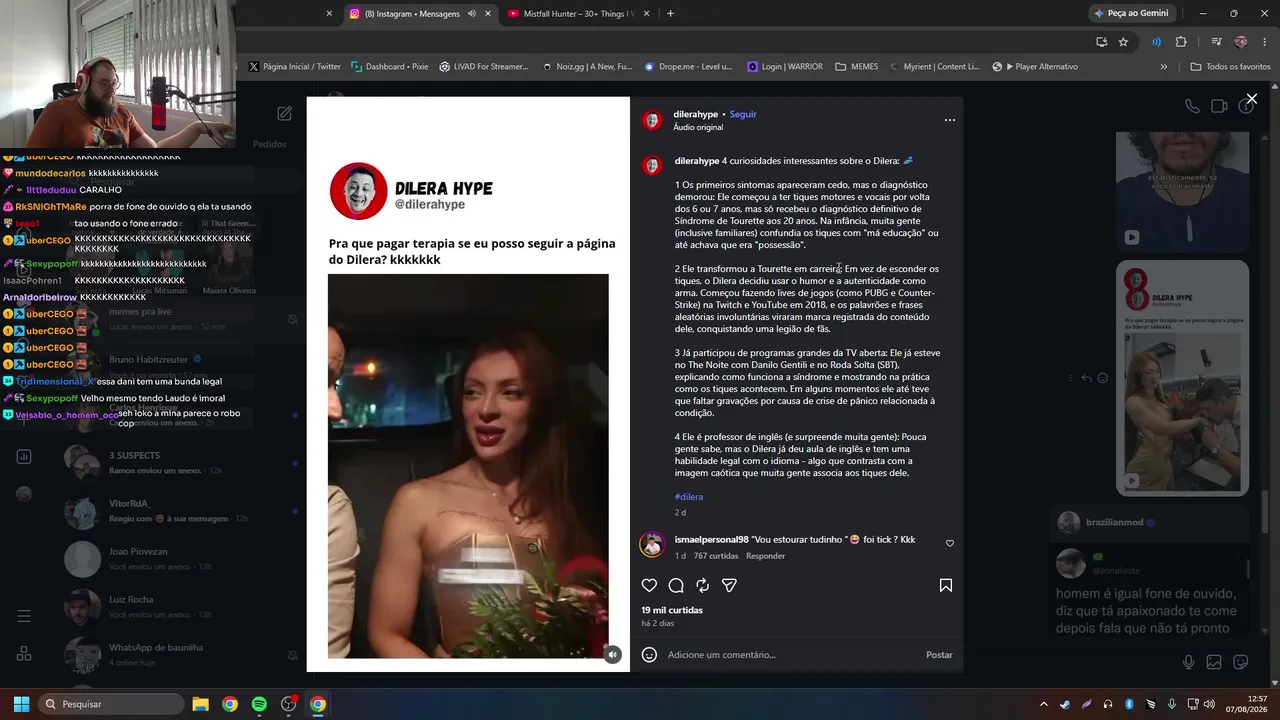Click the taskbar Pesquisar search box
Viewport: 1280px width, 720px height.
point(111,704)
